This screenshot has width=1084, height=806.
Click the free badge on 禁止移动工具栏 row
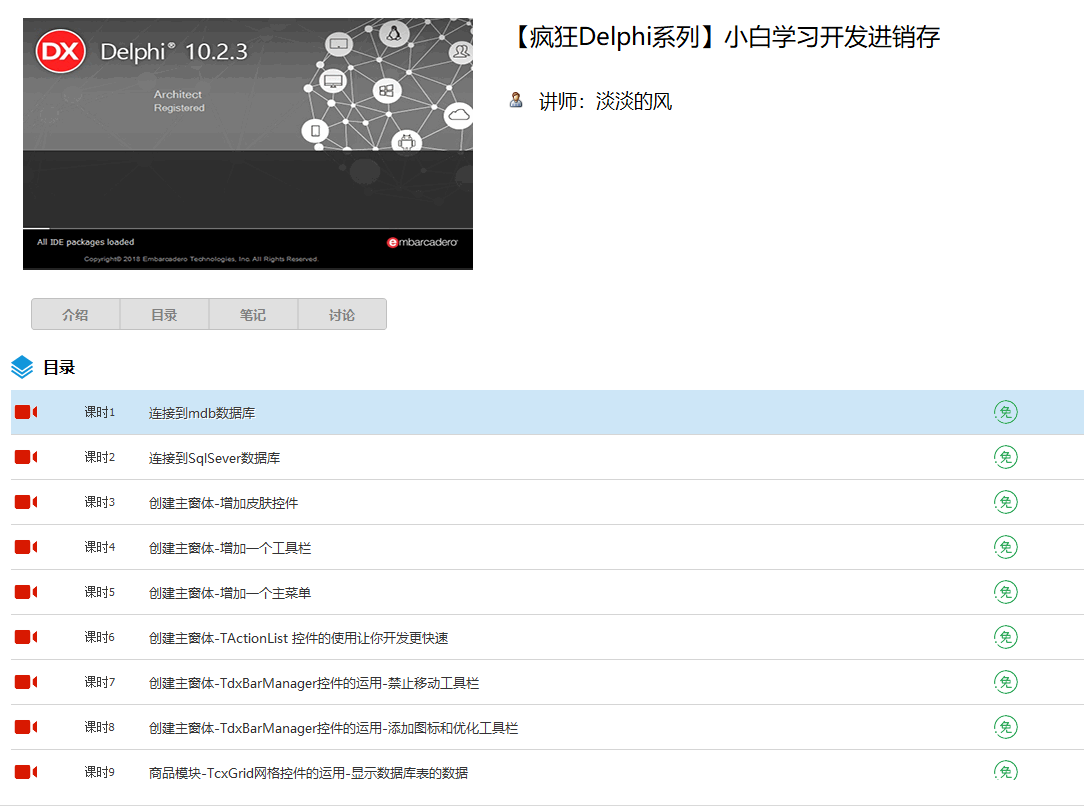click(1006, 682)
